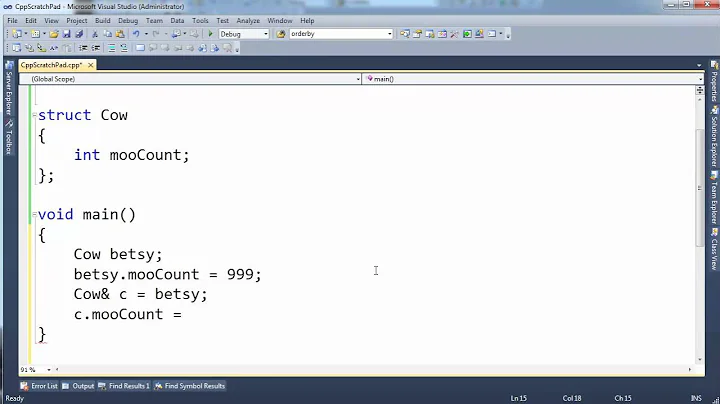The width and height of the screenshot is (720, 404).
Task: Start debugging with the green play icon
Action: click(210, 34)
